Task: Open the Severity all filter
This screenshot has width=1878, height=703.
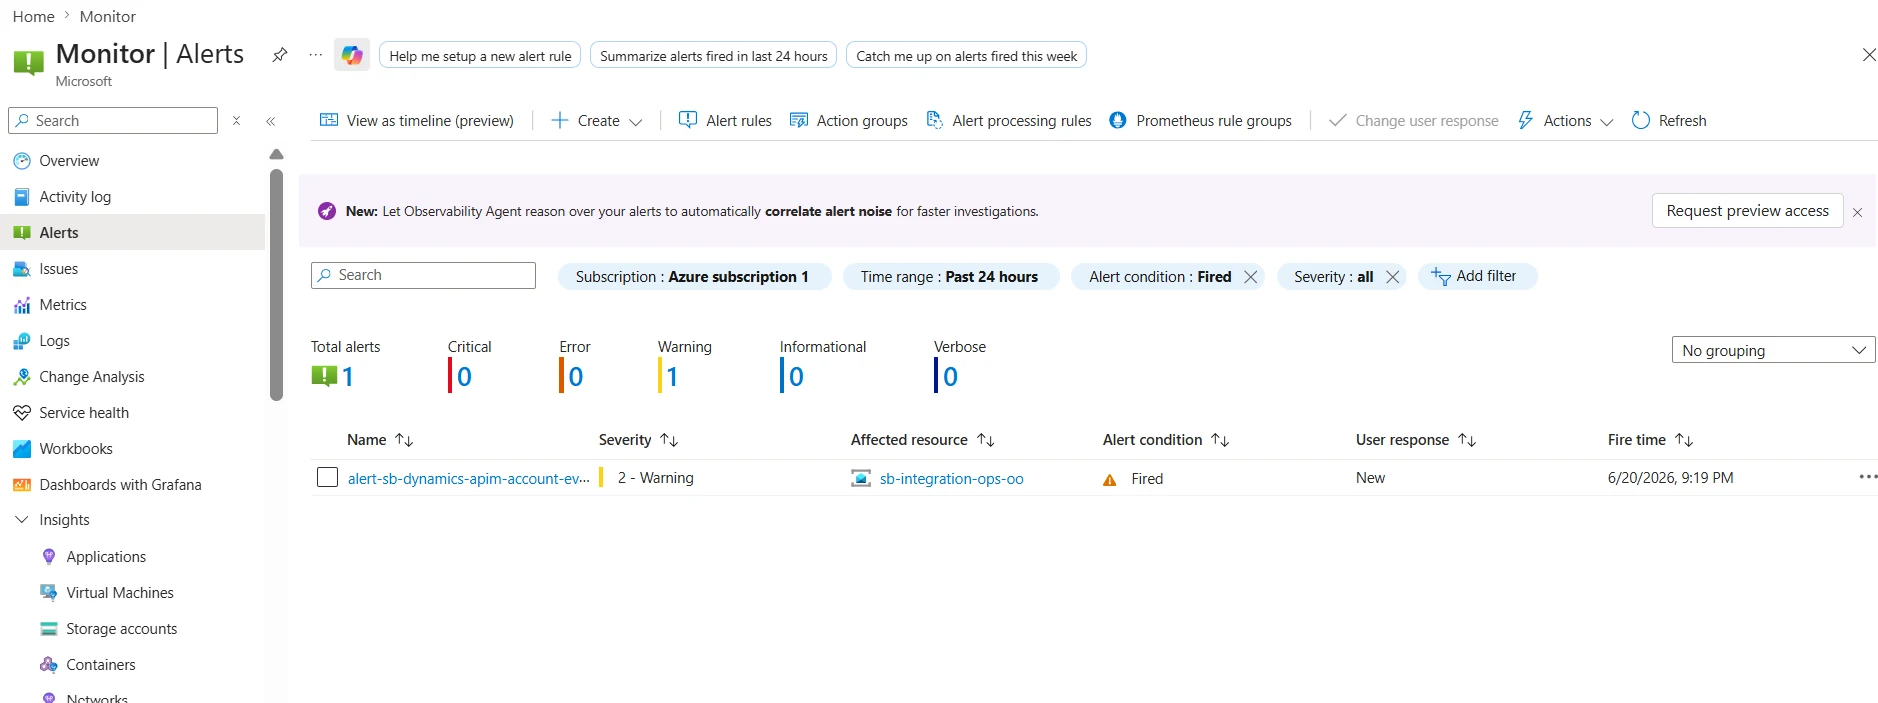Action: pyautogui.click(x=1333, y=277)
